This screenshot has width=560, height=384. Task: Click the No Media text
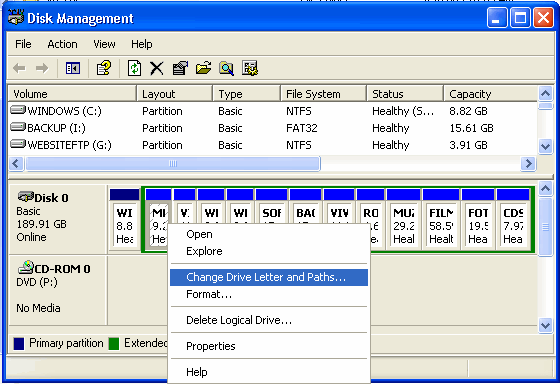click(x=38, y=308)
